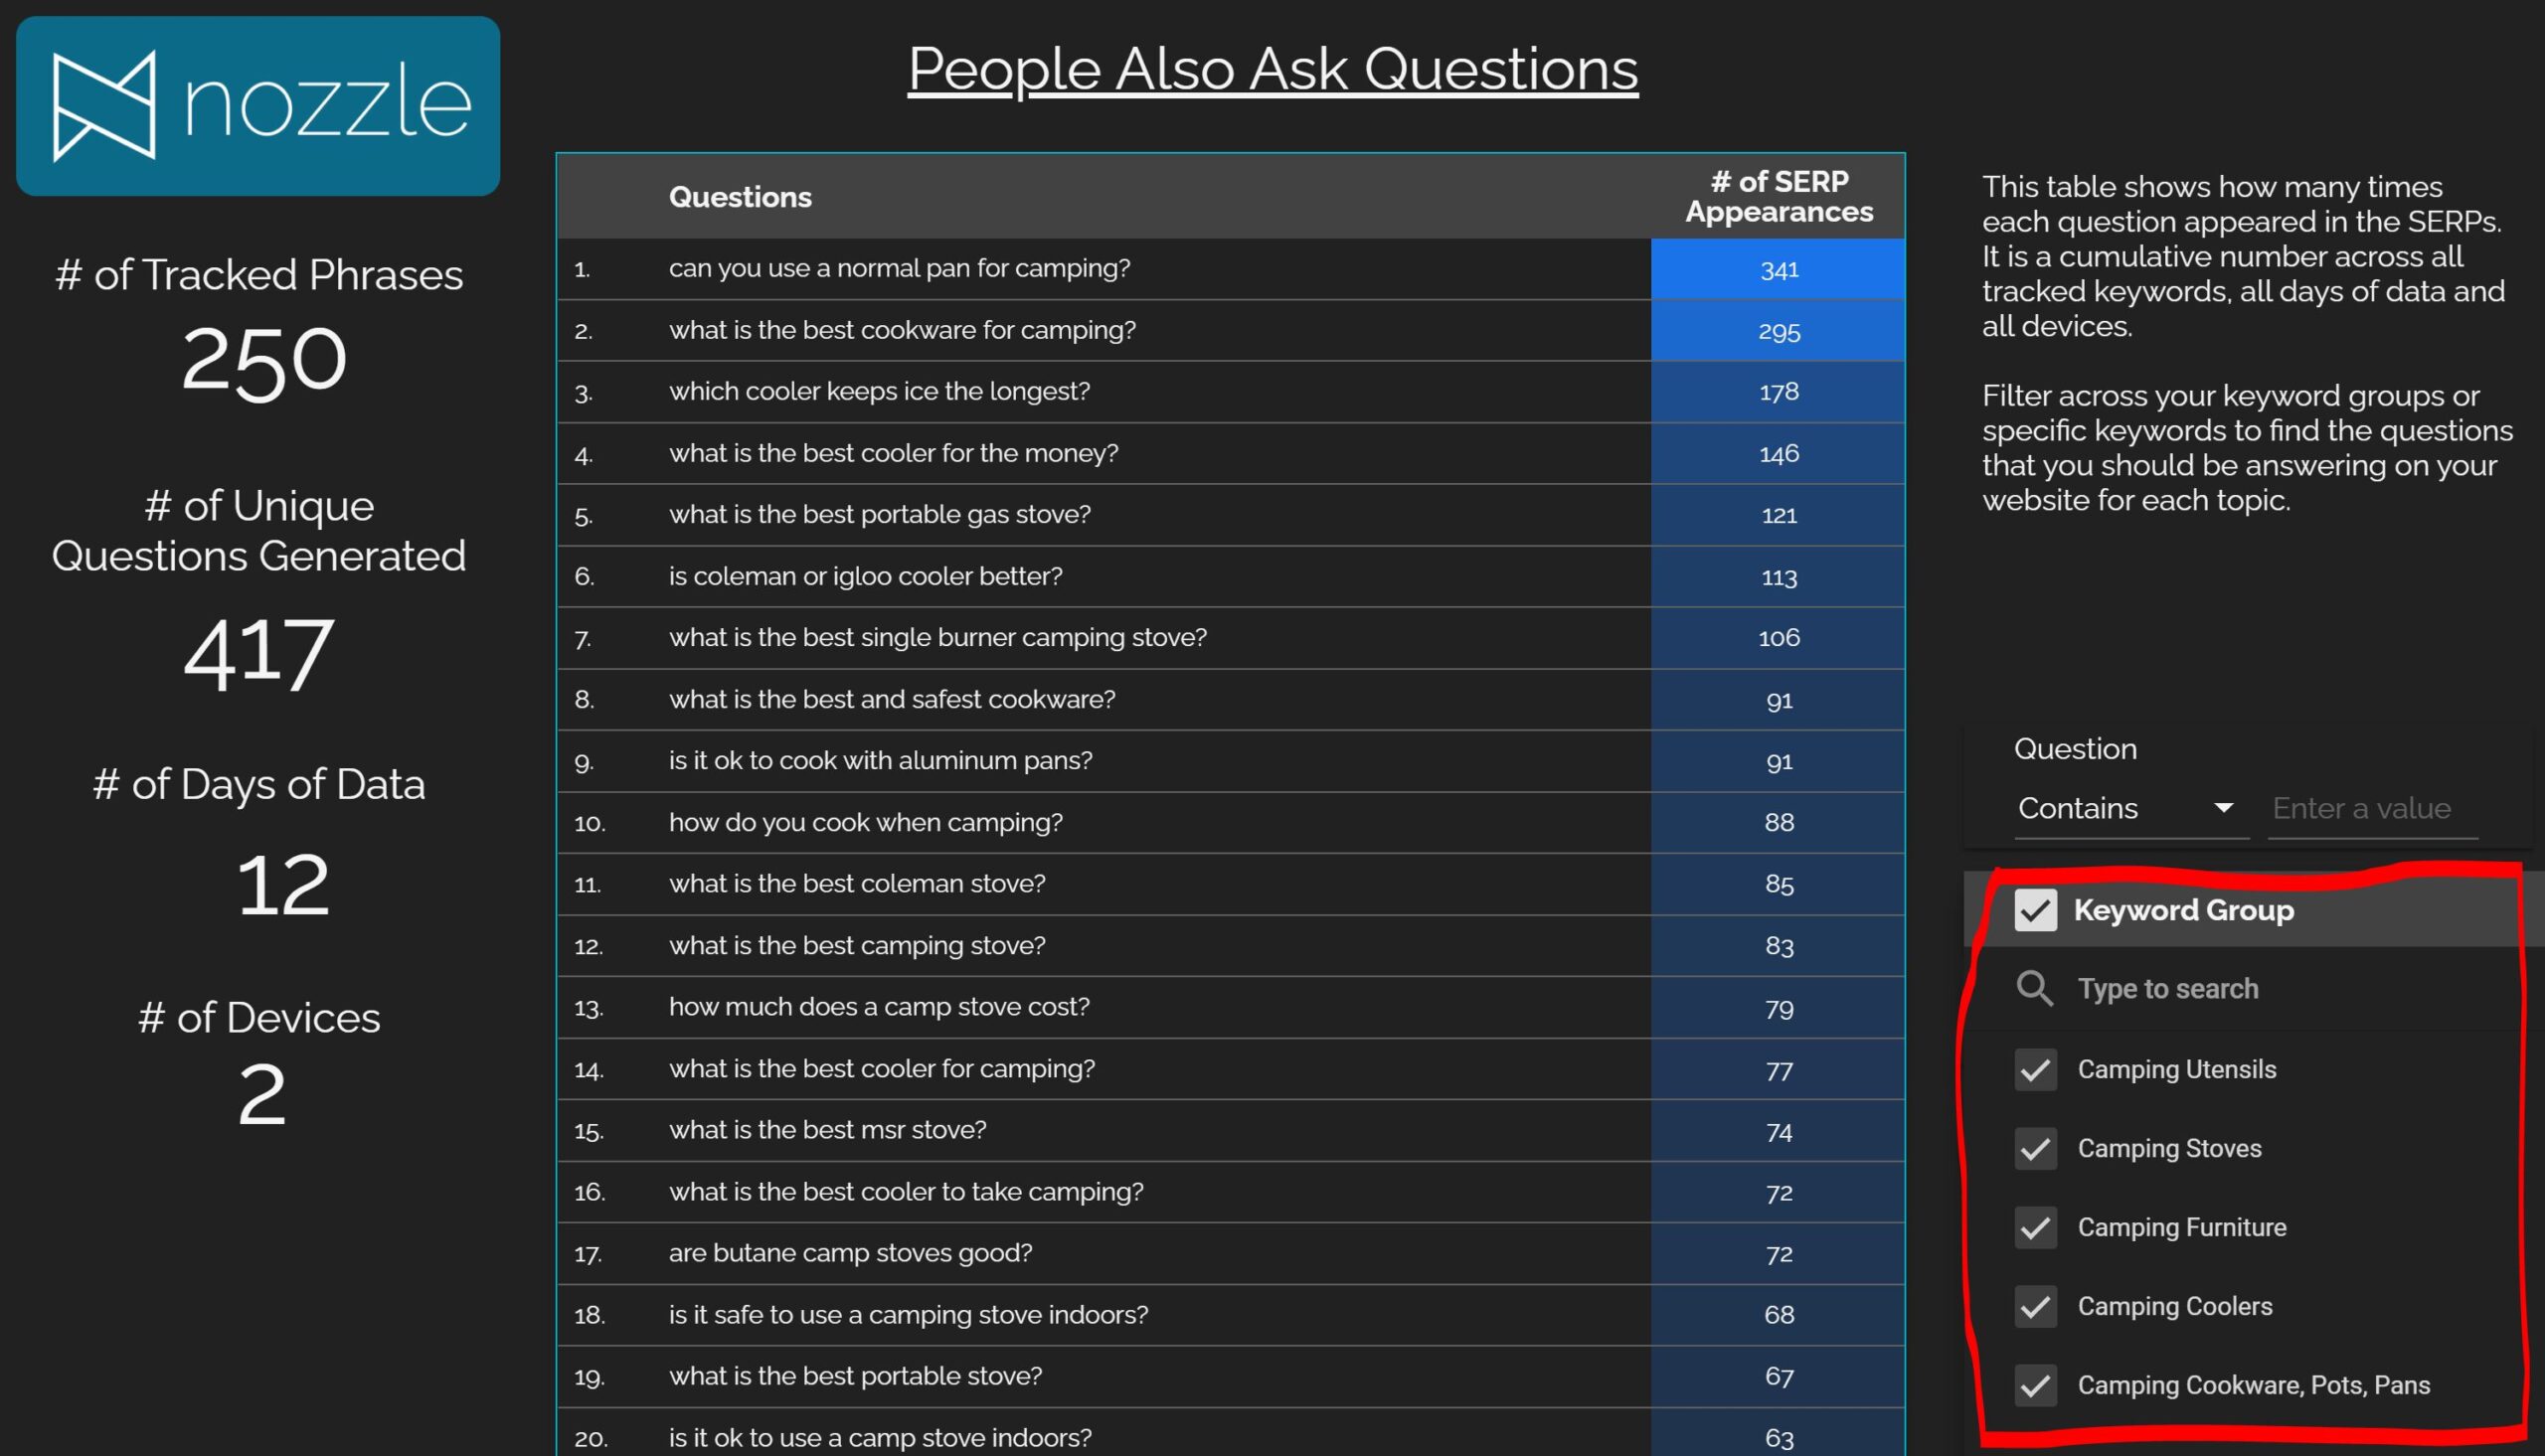The width and height of the screenshot is (2545, 1456).
Task: Click the search magnifier icon
Action: [x=2034, y=988]
